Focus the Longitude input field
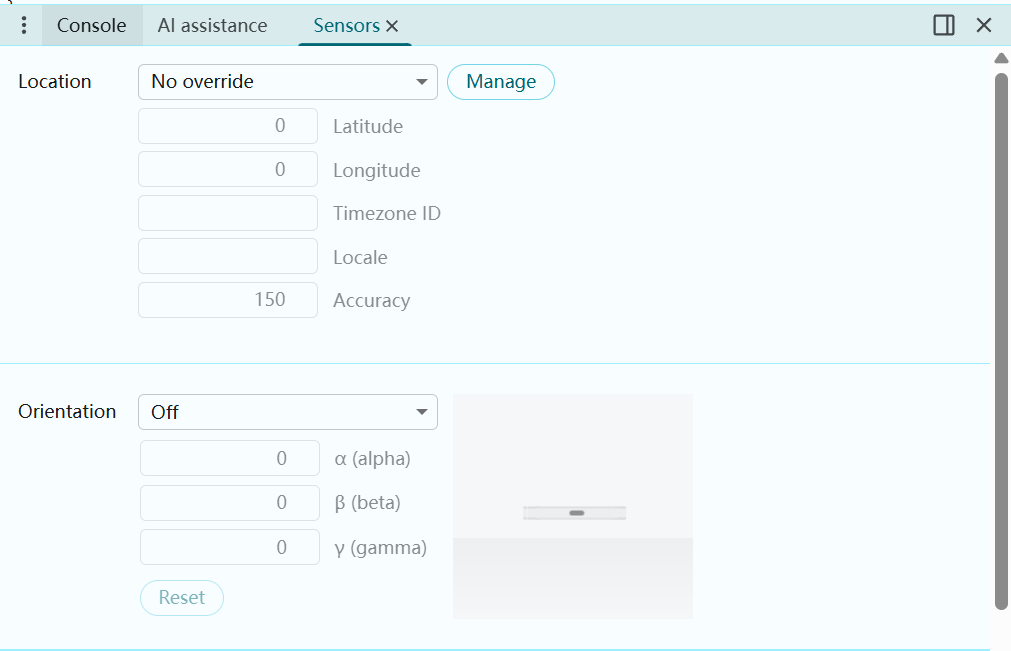 tap(228, 170)
